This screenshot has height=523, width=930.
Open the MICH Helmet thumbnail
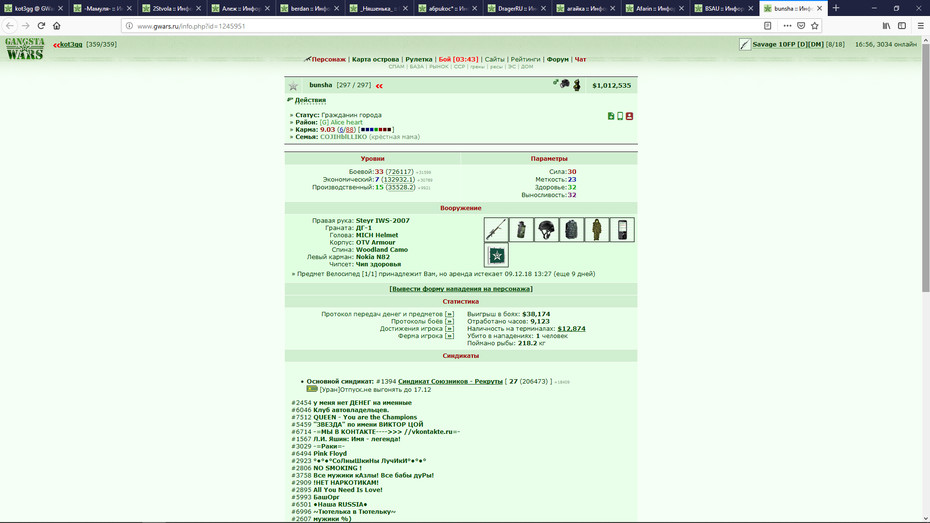click(546, 229)
